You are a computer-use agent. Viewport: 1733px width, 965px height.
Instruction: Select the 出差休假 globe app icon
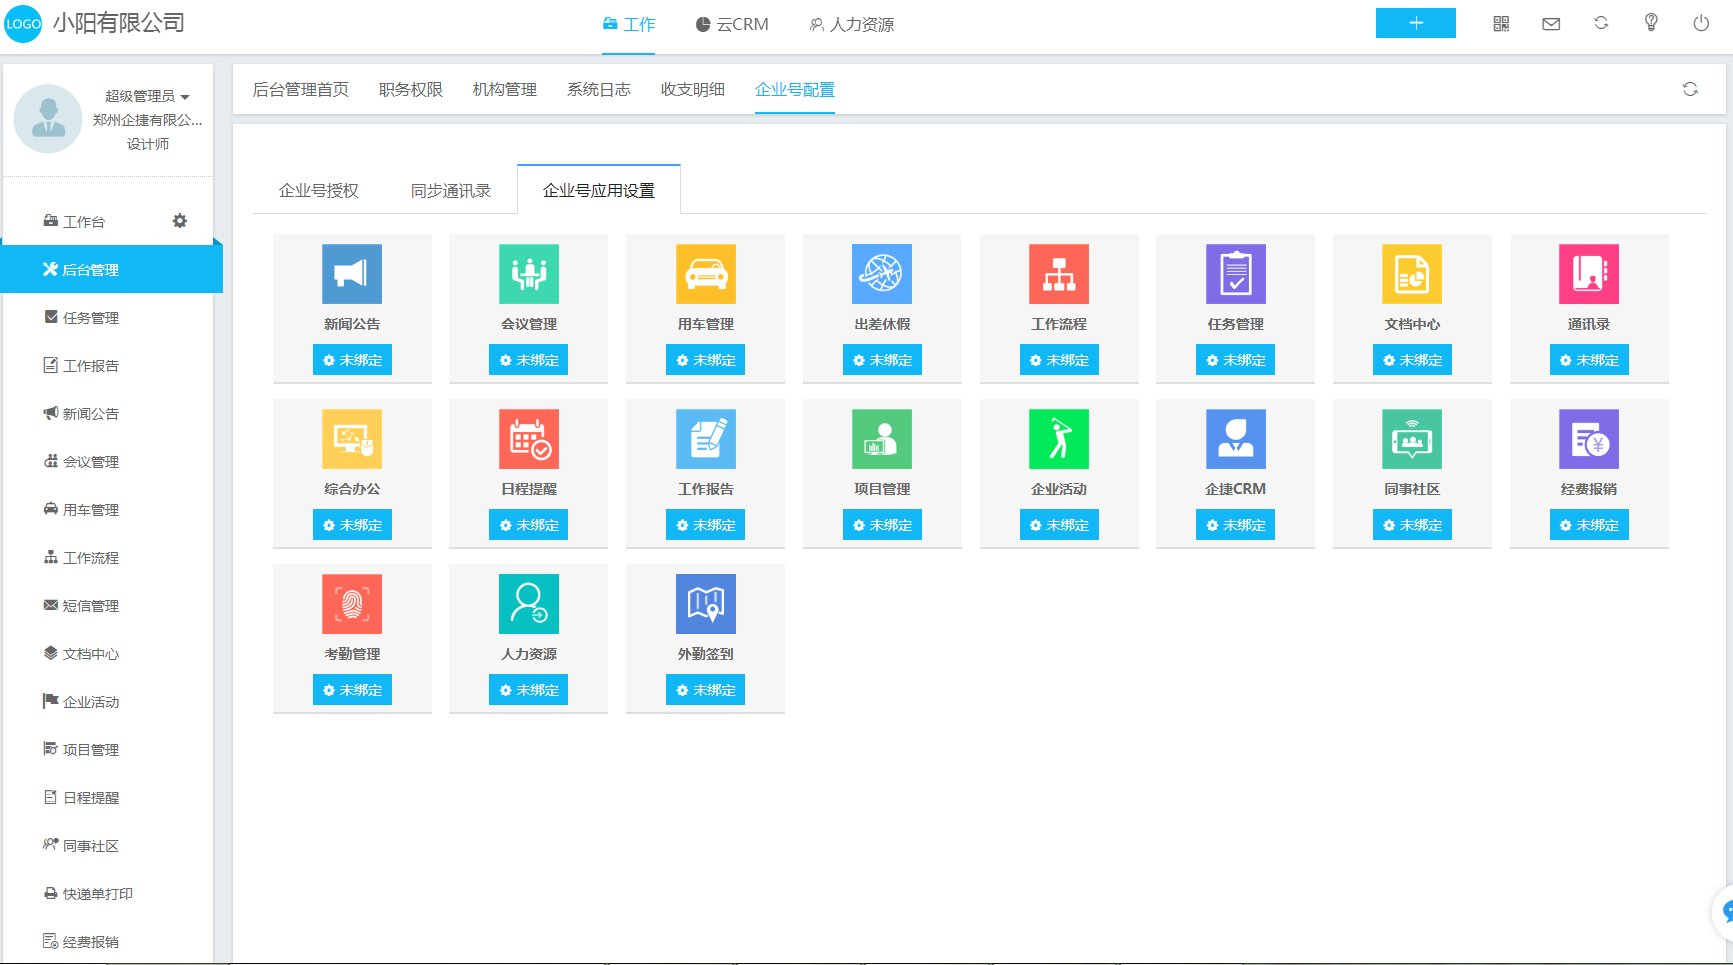click(x=882, y=274)
